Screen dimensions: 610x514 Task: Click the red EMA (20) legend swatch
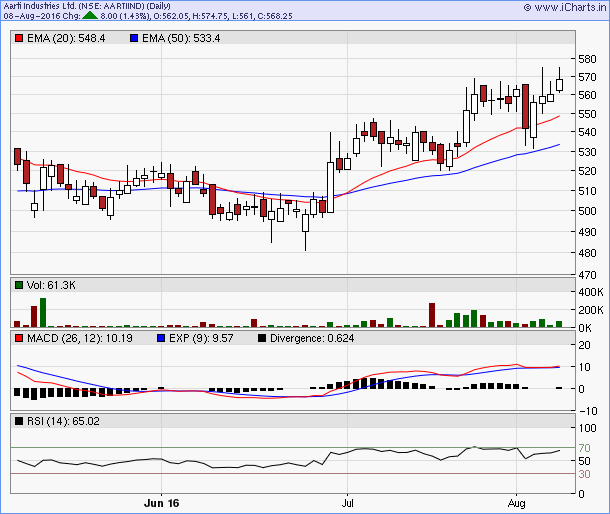pos(18,38)
